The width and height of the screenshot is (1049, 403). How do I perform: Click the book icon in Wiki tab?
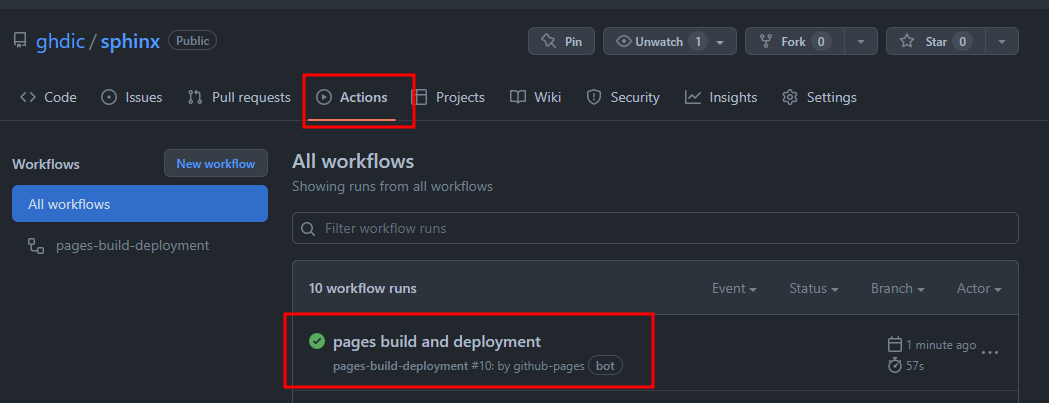pyautogui.click(x=518, y=98)
